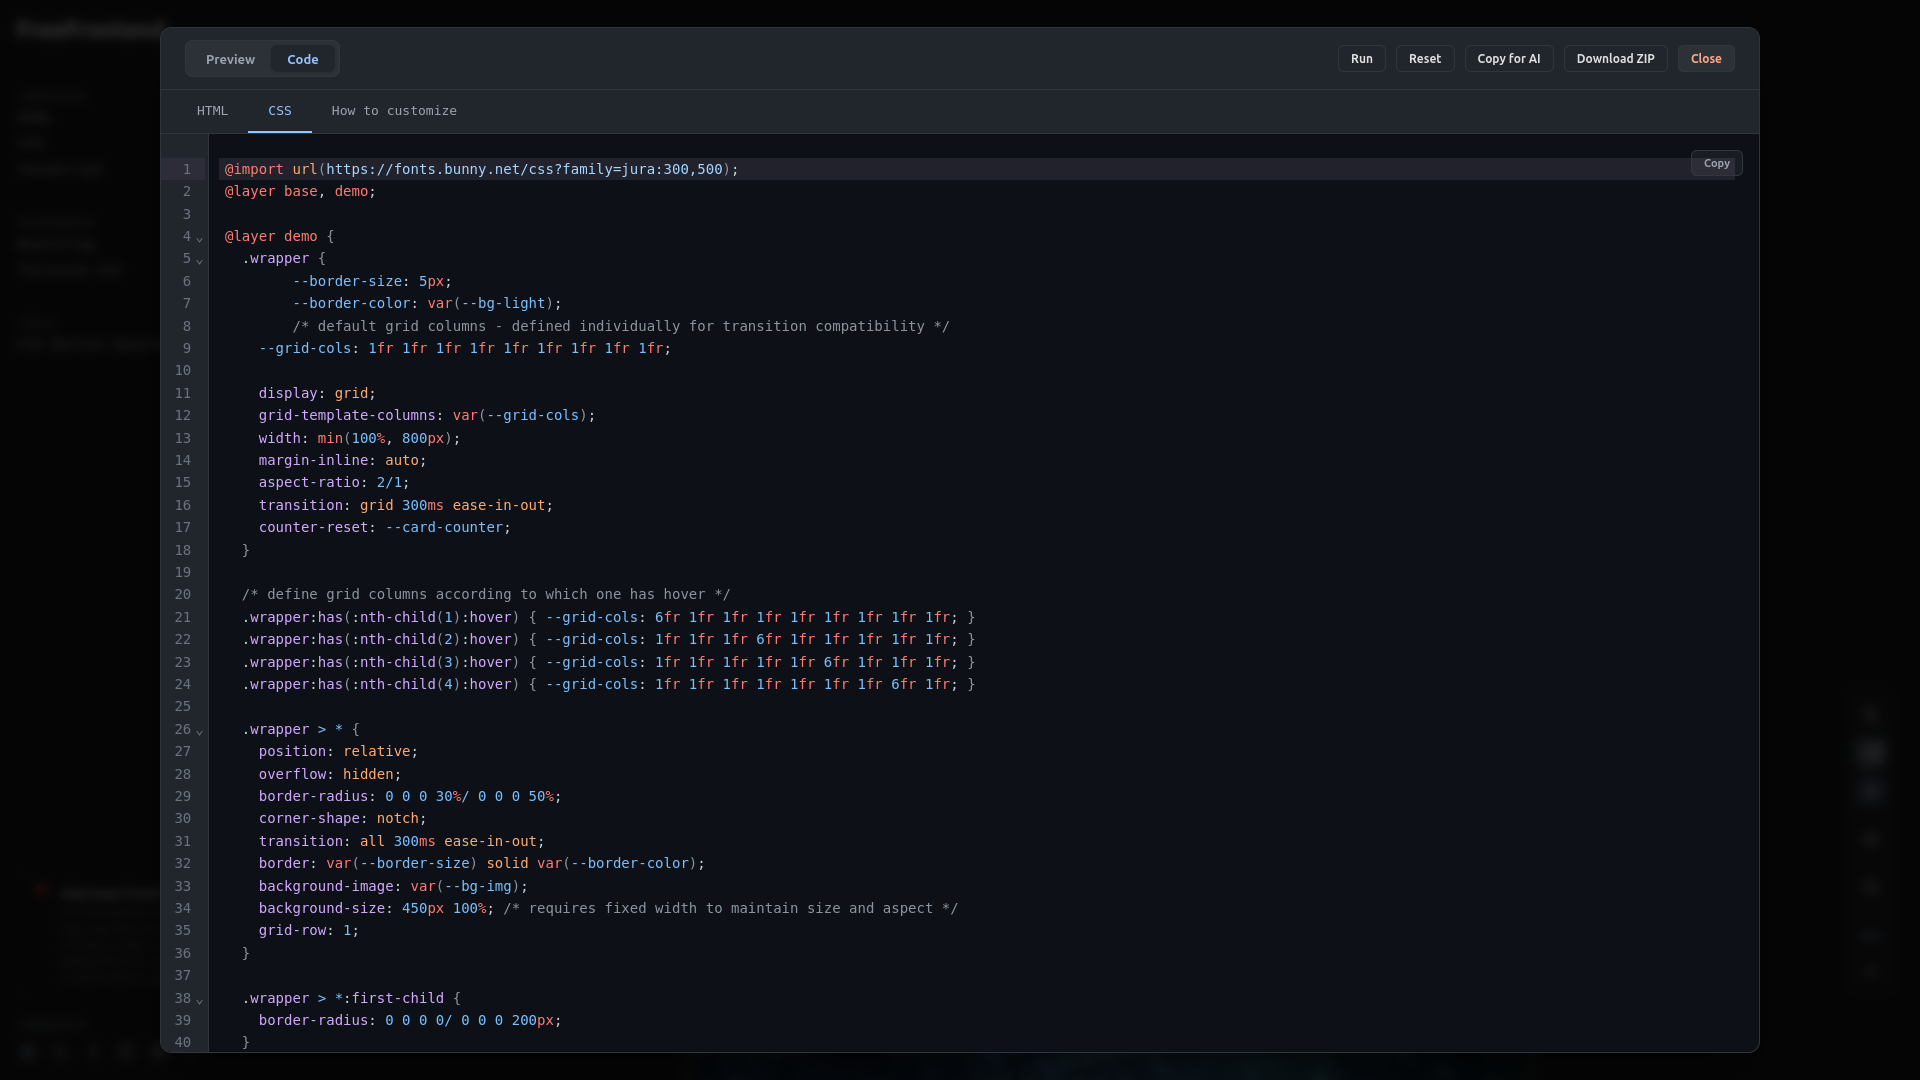The width and height of the screenshot is (1920, 1080).
Task: Place cursor on corner-shape: notch line
Action: pos(342,818)
